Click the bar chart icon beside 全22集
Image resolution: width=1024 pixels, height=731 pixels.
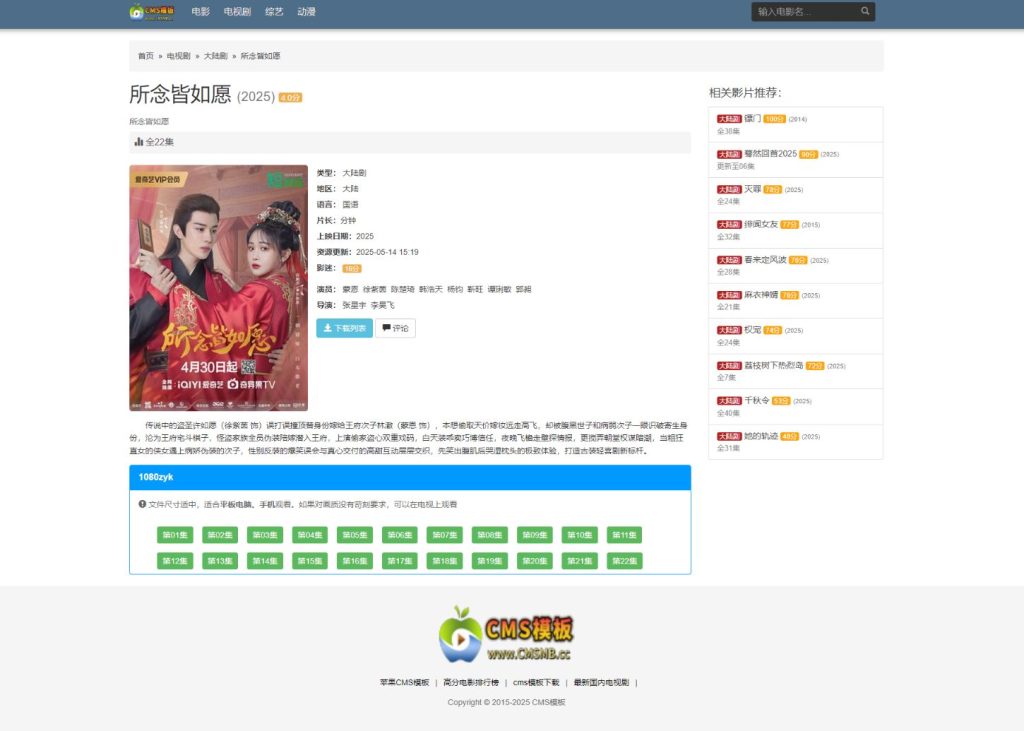[x=139, y=142]
